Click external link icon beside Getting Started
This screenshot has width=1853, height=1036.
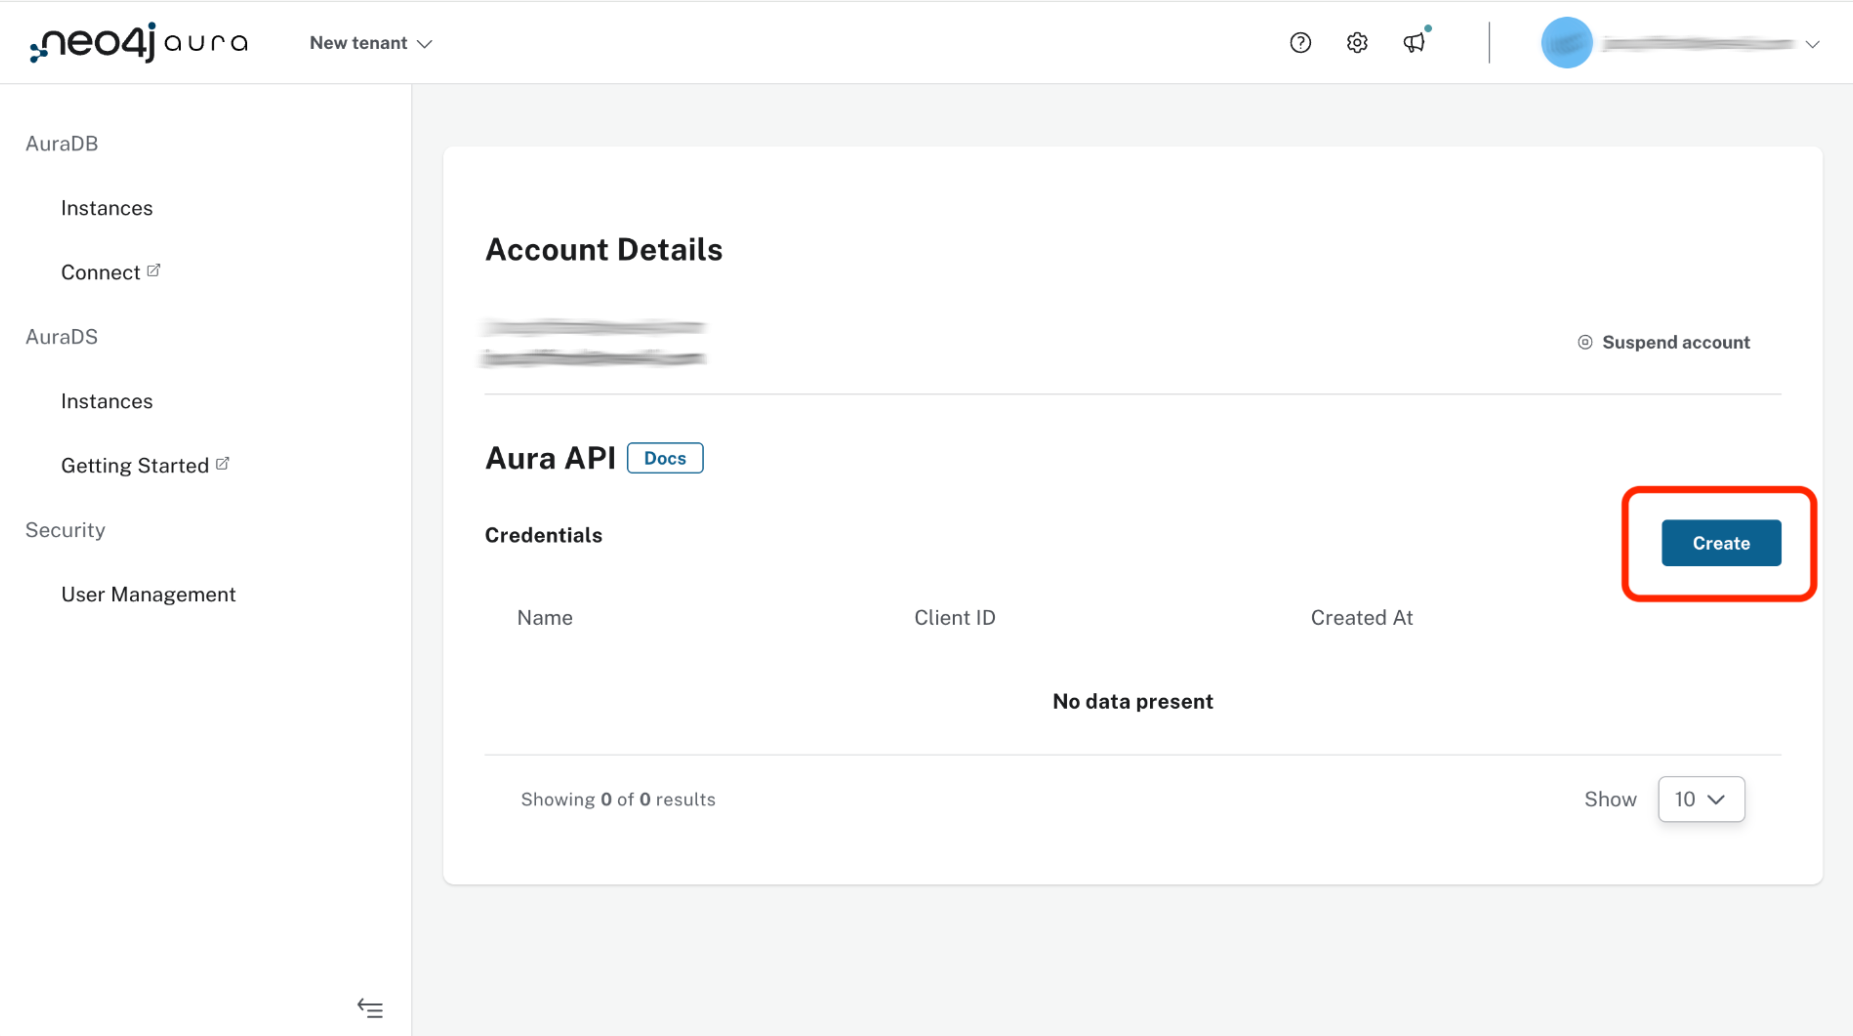pyautogui.click(x=223, y=463)
